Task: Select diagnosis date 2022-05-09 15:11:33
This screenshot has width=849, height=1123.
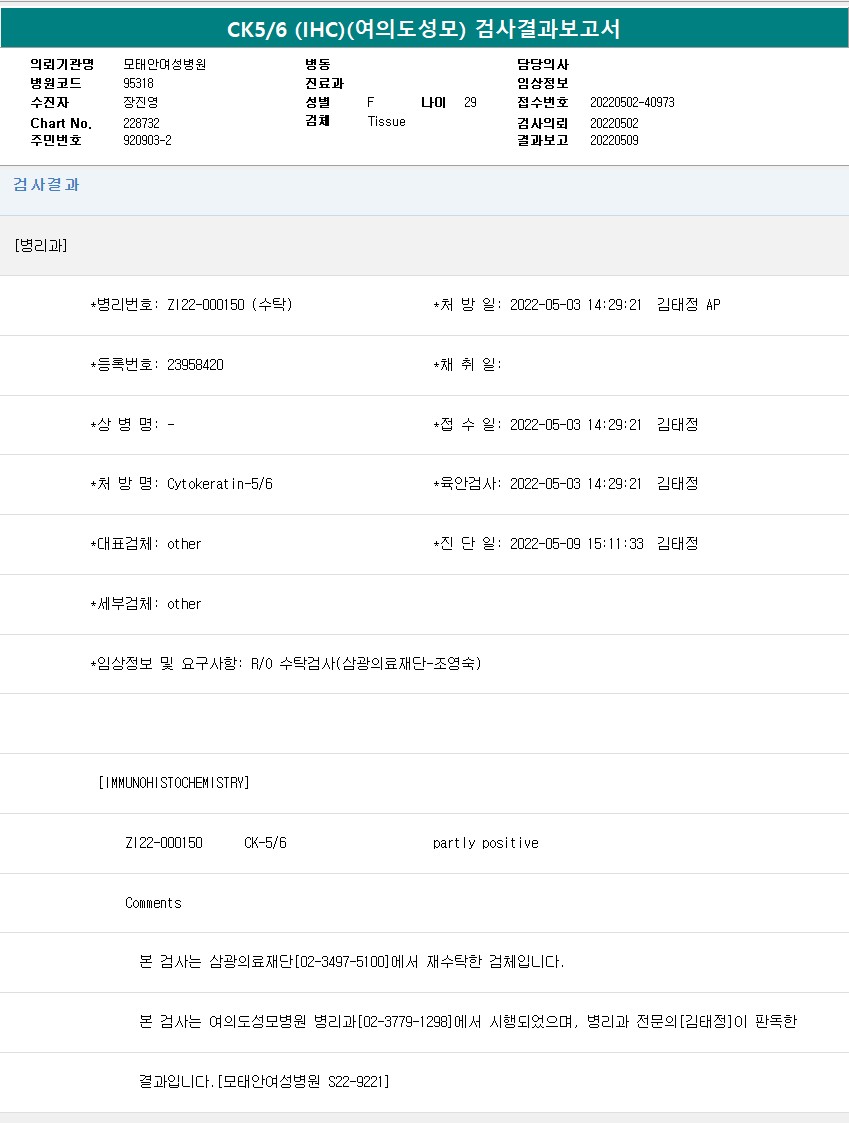Action: 577,544
